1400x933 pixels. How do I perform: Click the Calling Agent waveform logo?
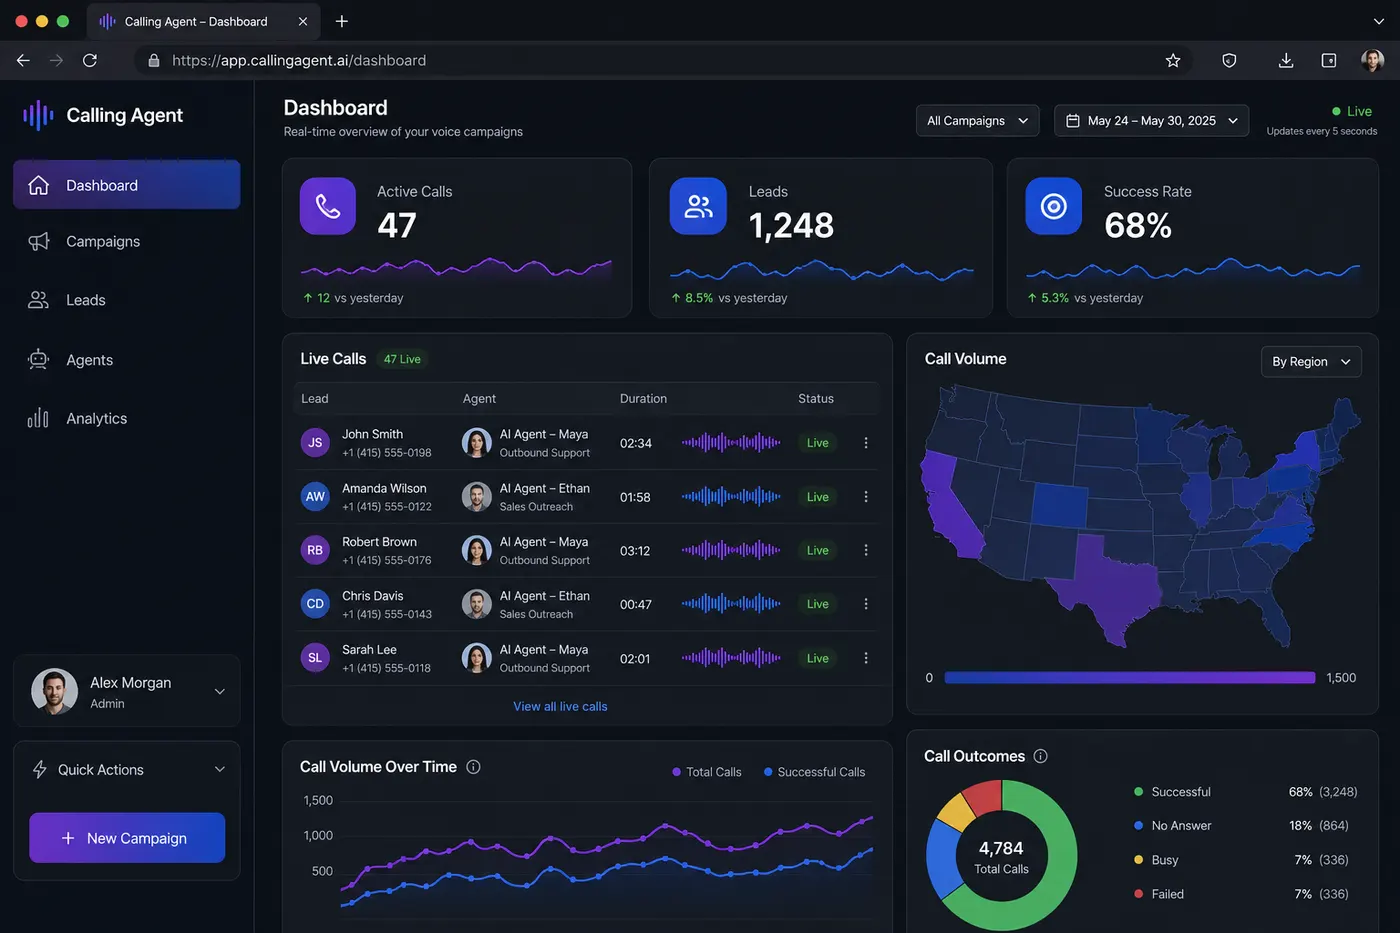coord(38,115)
